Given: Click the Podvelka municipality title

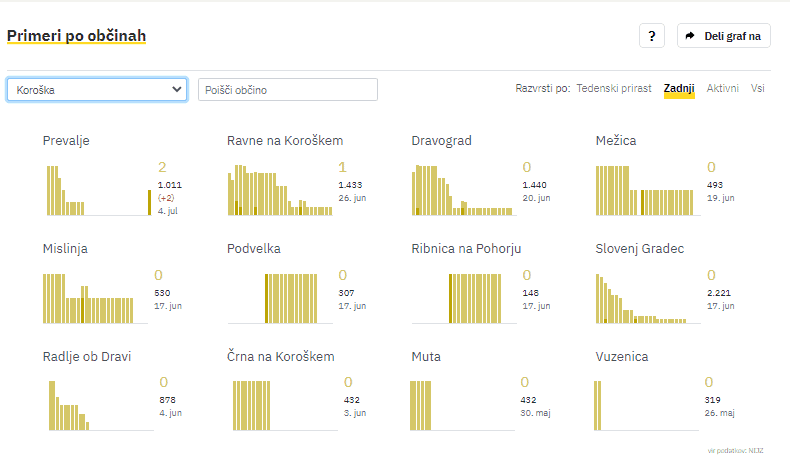Looking at the screenshot, I should [x=254, y=249].
